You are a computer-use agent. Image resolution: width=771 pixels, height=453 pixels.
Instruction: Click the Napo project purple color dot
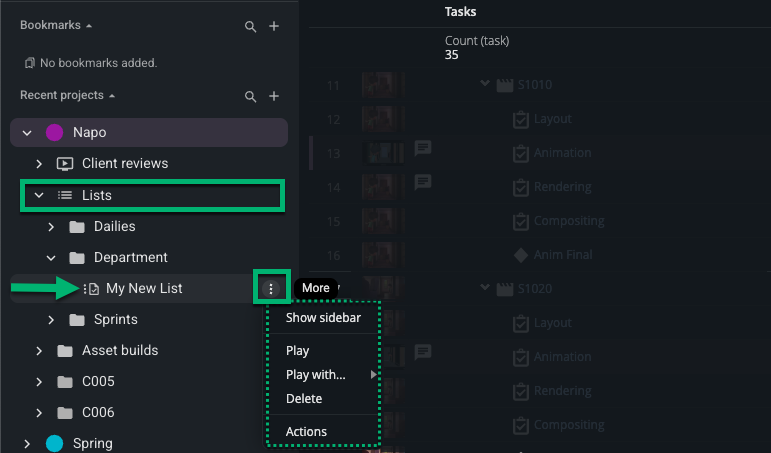tap(55, 132)
